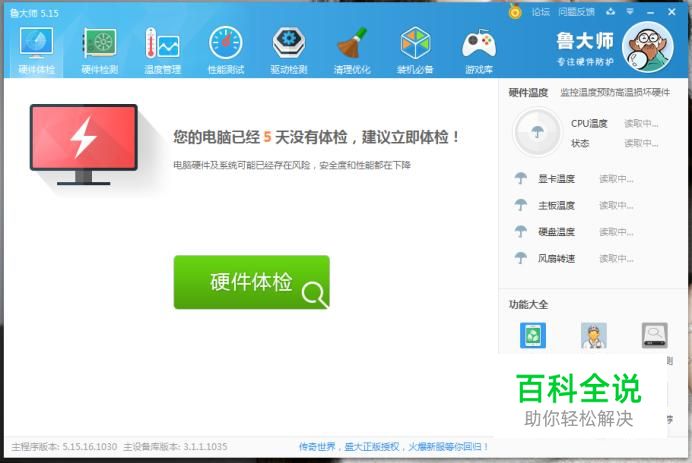Click the umbrella icon beside 显卡温度

coord(521,178)
